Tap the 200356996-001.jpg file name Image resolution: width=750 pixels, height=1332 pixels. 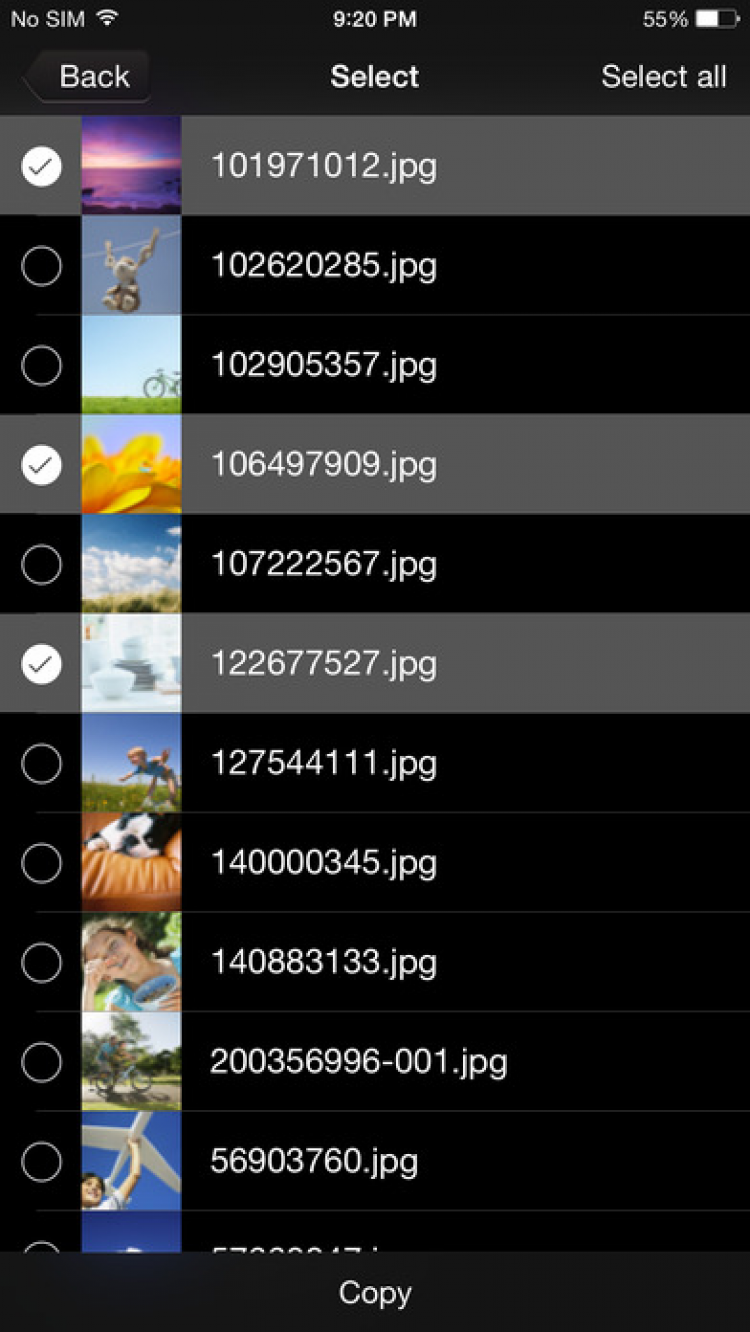click(358, 1061)
